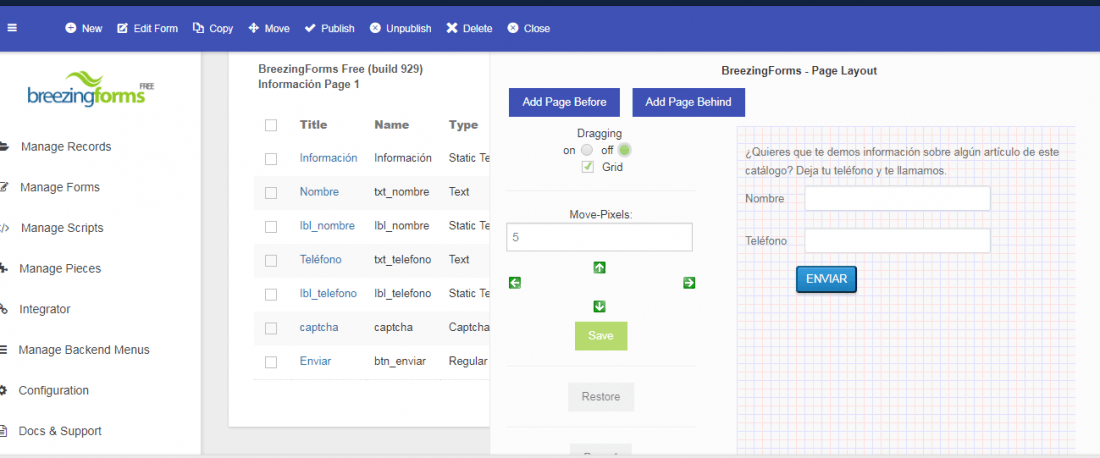Open Configuration in the sidebar
Image resolution: width=1100 pixels, height=458 pixels.
click(x=53, y=390)
